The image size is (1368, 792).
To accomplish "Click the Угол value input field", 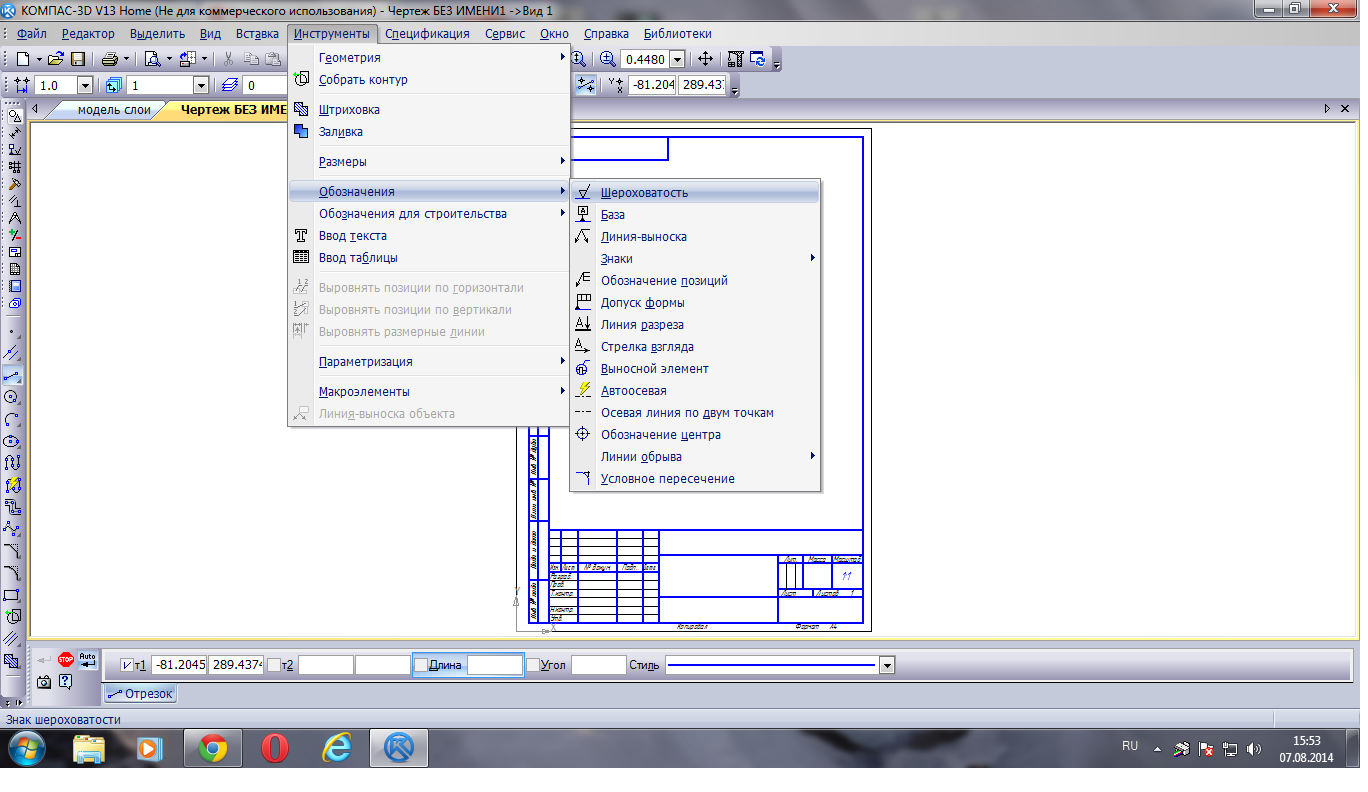I will tap(598, 665).
